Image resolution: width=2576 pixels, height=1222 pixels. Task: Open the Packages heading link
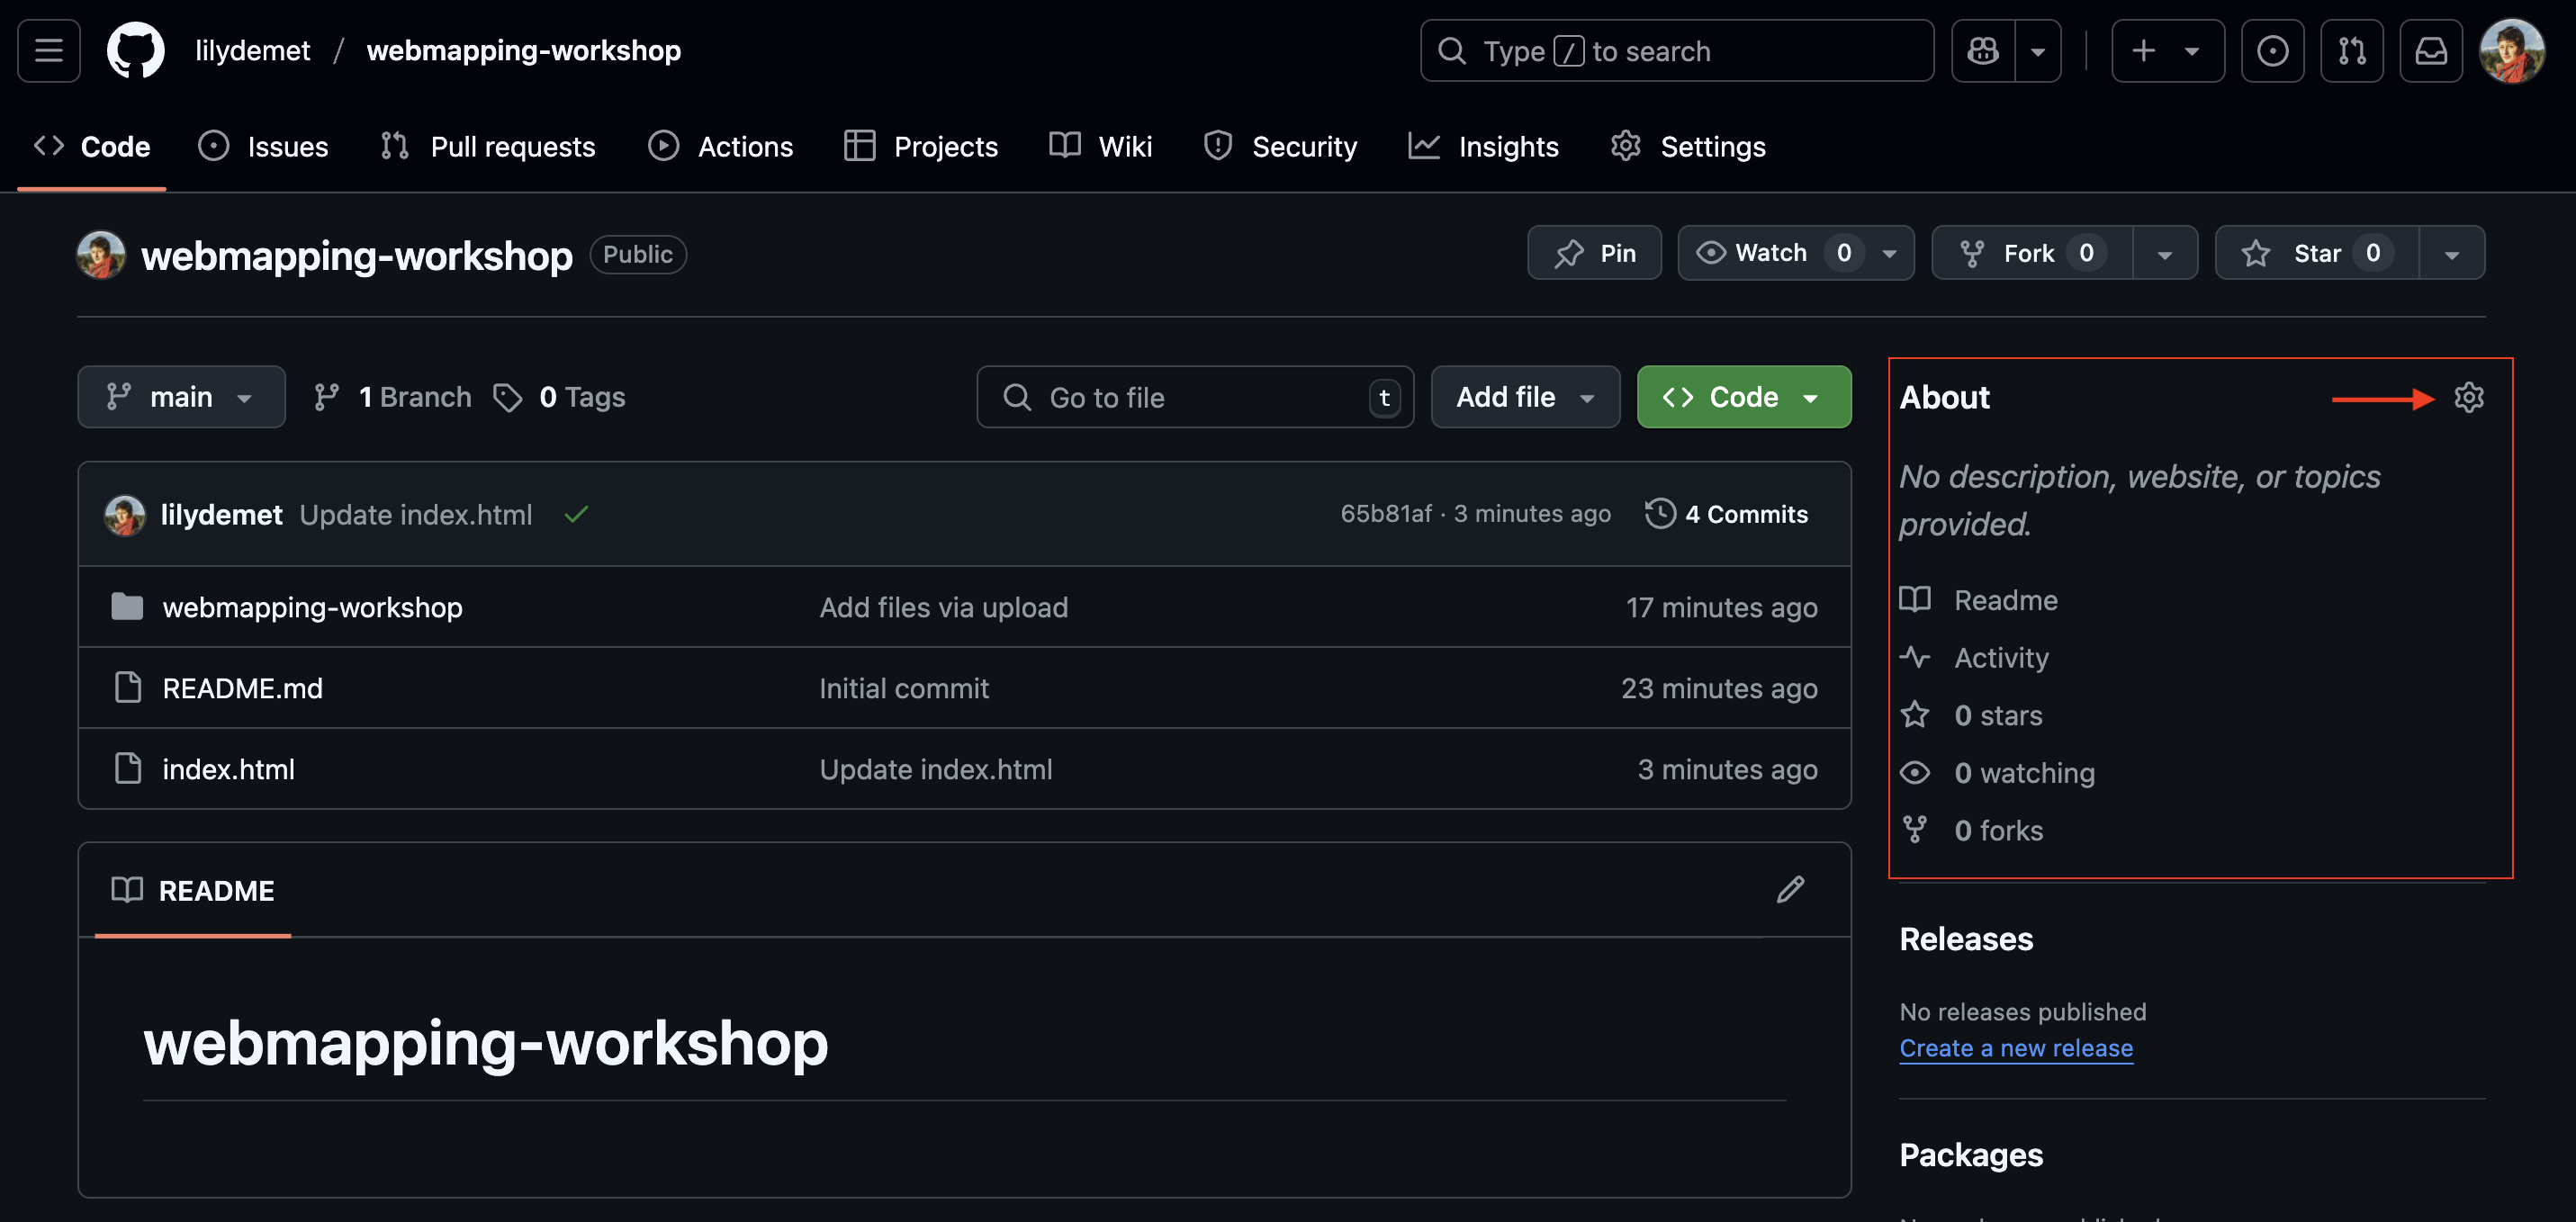pyautogui.click(x=1970, y=1155)
